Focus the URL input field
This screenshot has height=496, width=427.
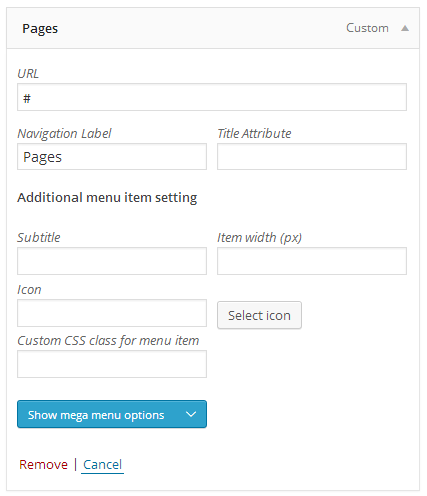tap(212, 97)
